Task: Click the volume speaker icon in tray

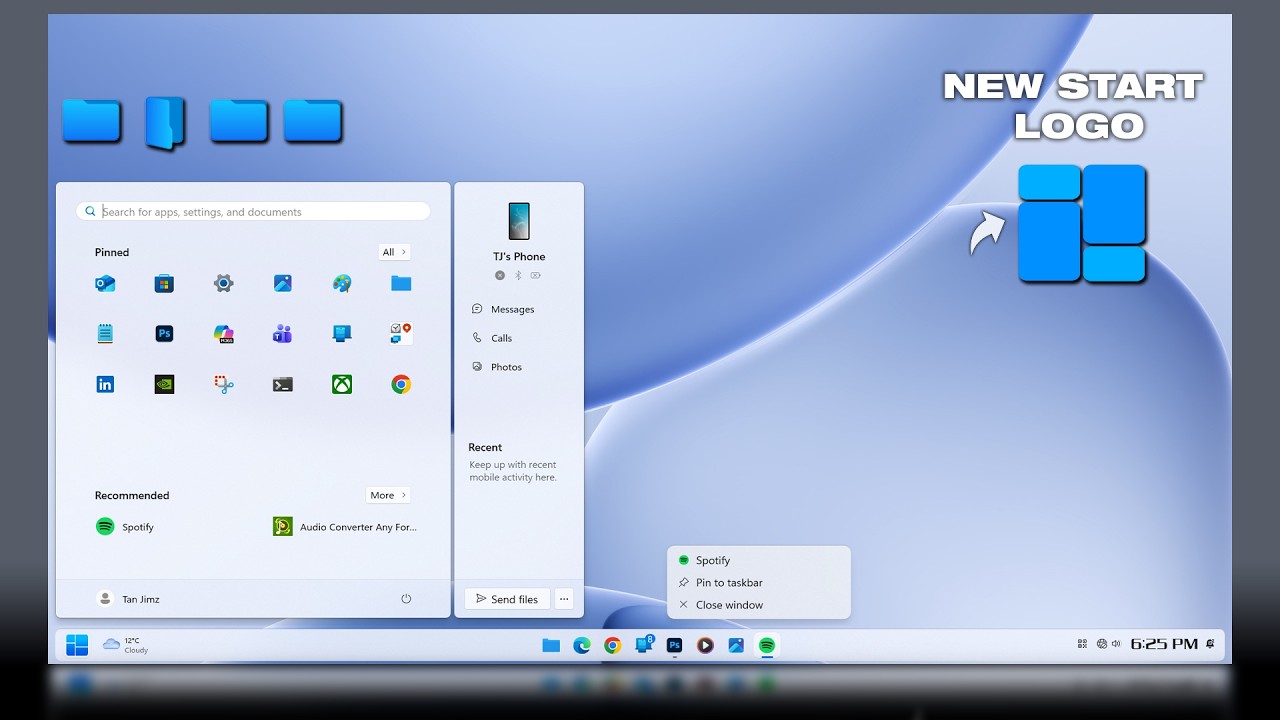Action: tap(1116, 645)
